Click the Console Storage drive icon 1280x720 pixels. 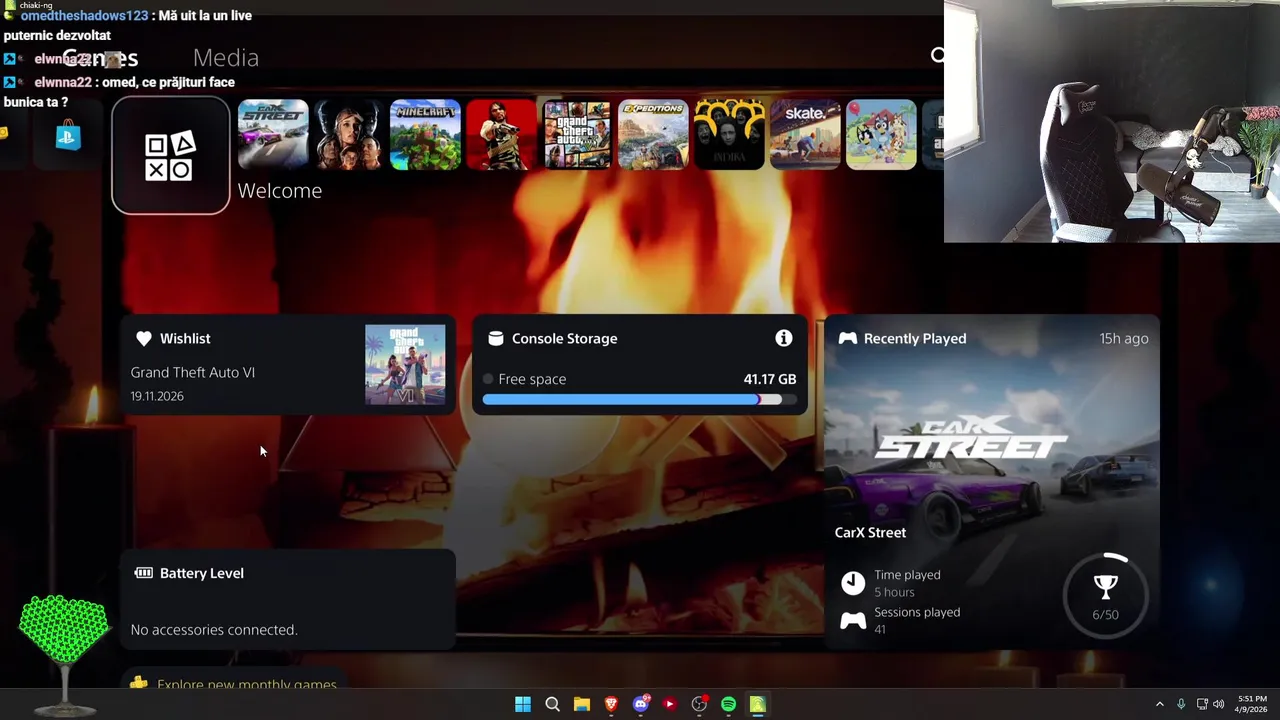tap(495, 339)
